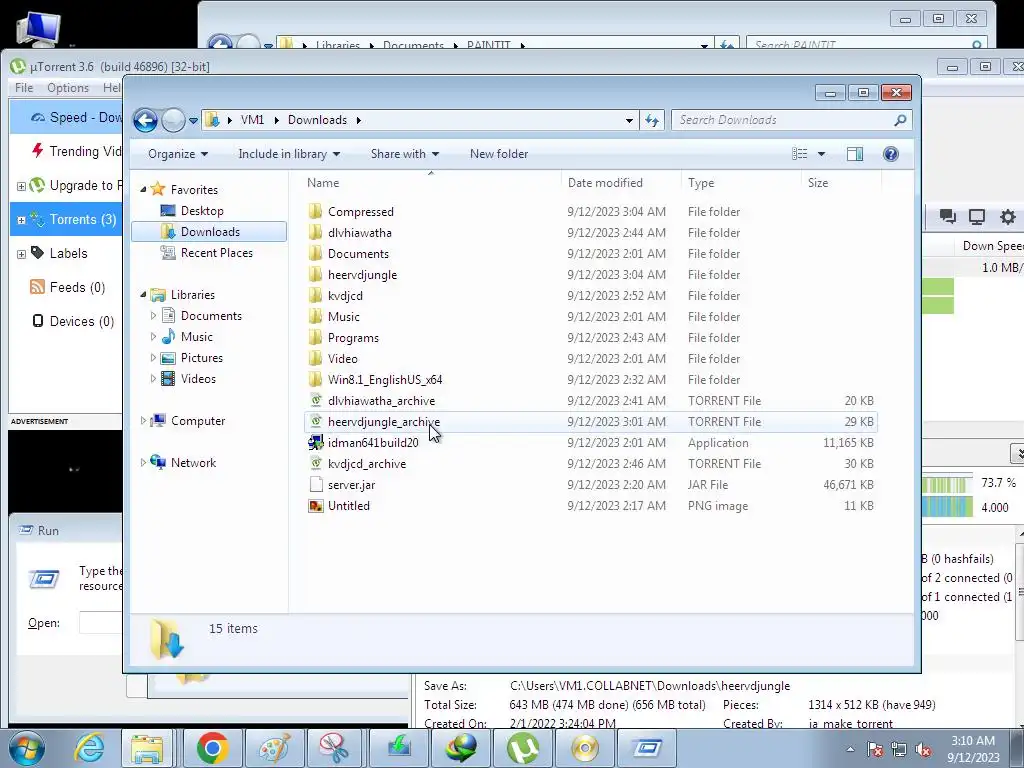
Task: Switch to uTorrent in the taskbar
Action: tap(523, 748)
